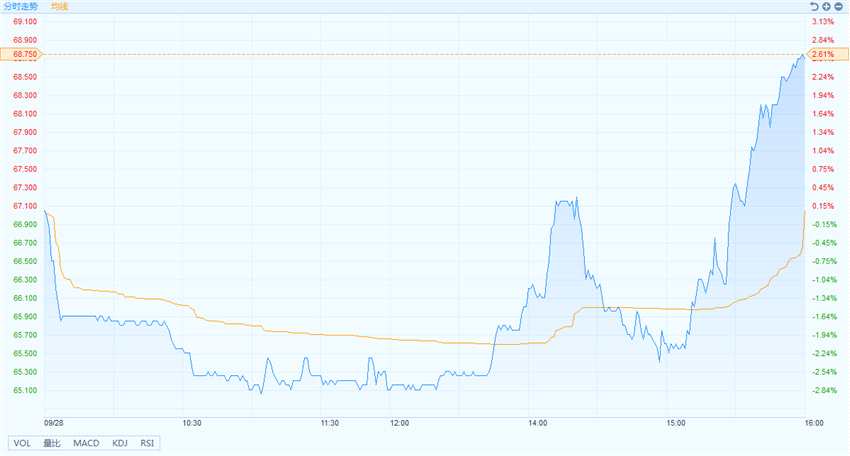Screen dimensions: 850x456
Task: Select the 10:30 time axis label
Action: coord(192,423)
